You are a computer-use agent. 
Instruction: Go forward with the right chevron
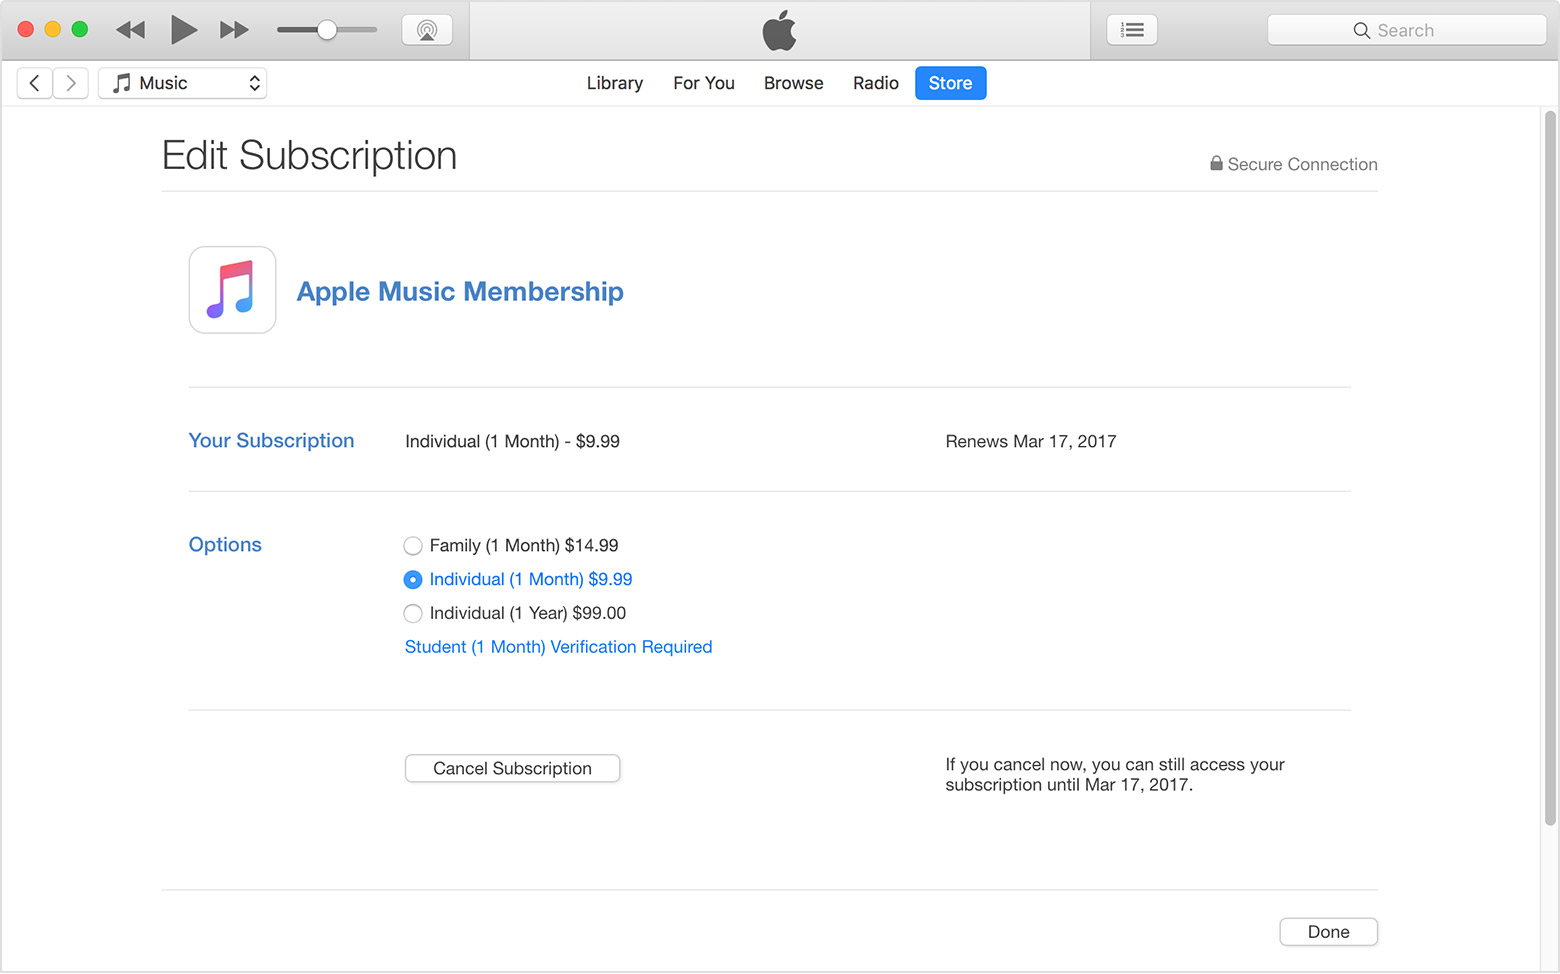[x=71, y=83]
